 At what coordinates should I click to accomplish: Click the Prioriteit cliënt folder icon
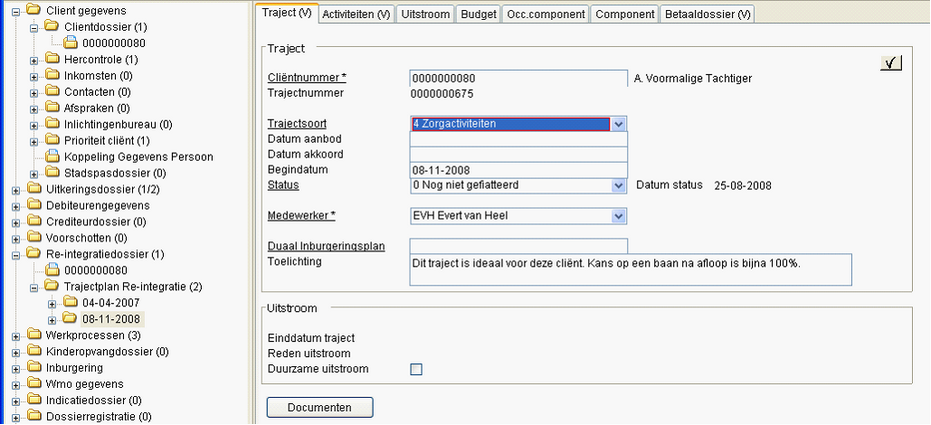coord(53,140)
